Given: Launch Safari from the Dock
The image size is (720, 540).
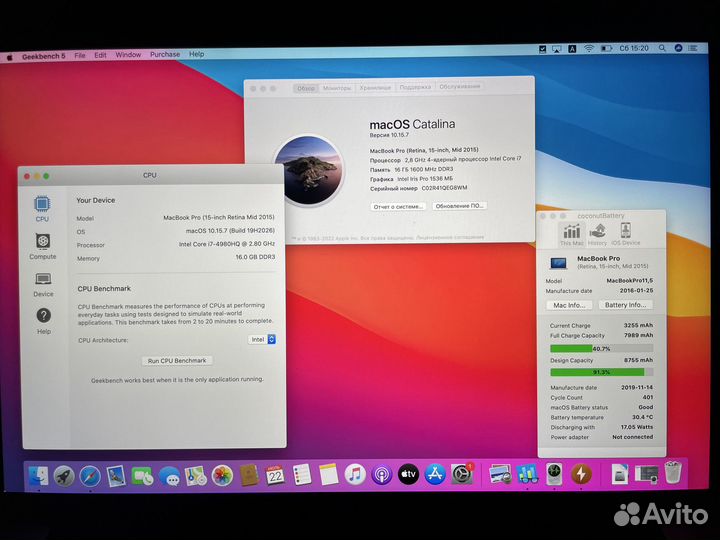Looking at the screenshot, I should click(90, 476).
